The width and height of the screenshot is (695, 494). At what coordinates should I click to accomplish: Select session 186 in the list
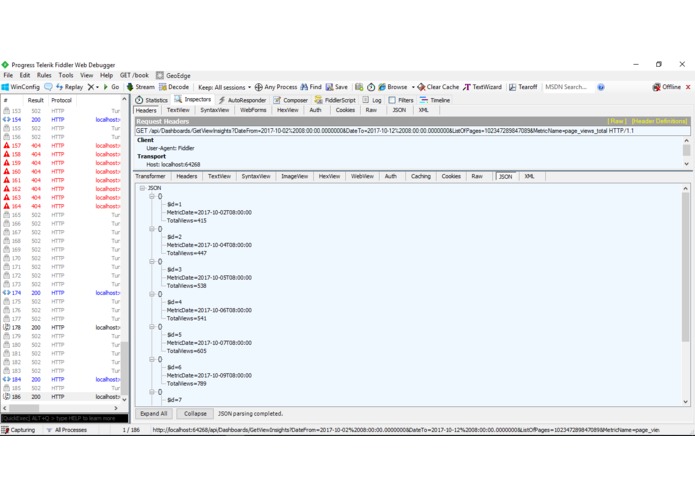[x=61, y=397]
